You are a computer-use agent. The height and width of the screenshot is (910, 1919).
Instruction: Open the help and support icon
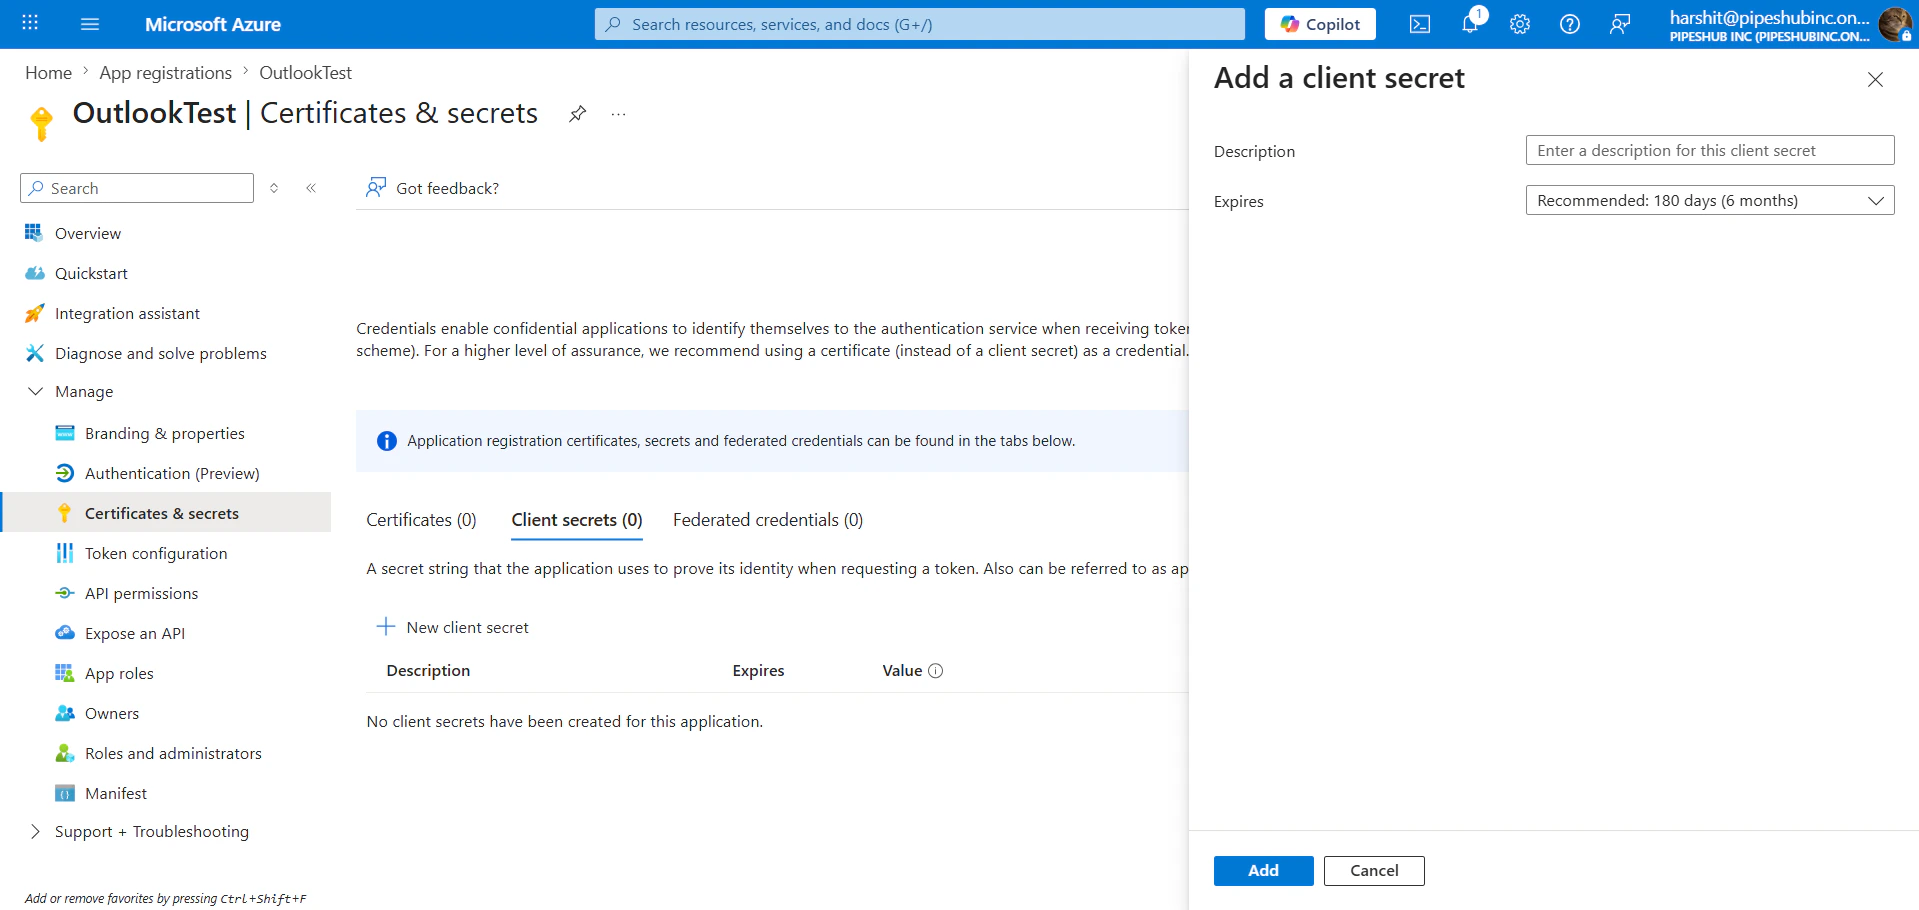click(x=1569, y=23)
